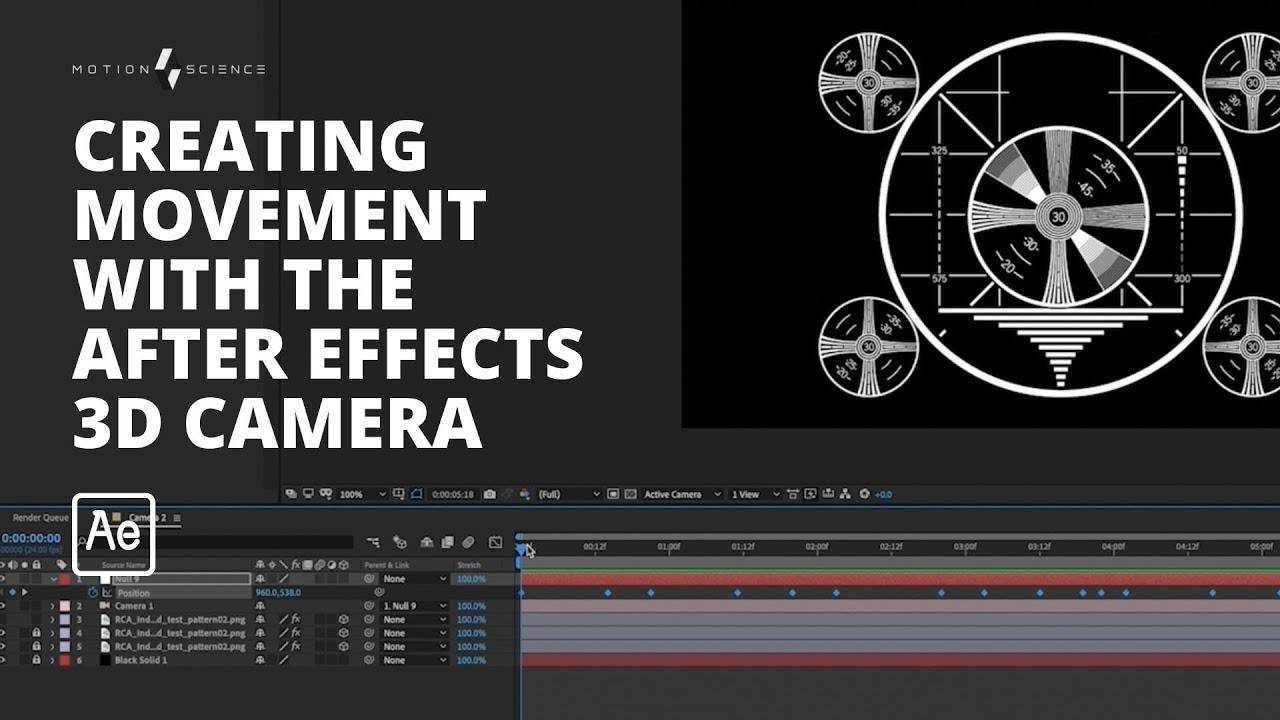The width and height of the screenshot is (1280, 720).
Task: Toggle the transparency grid icon
Action: [630, 494]
